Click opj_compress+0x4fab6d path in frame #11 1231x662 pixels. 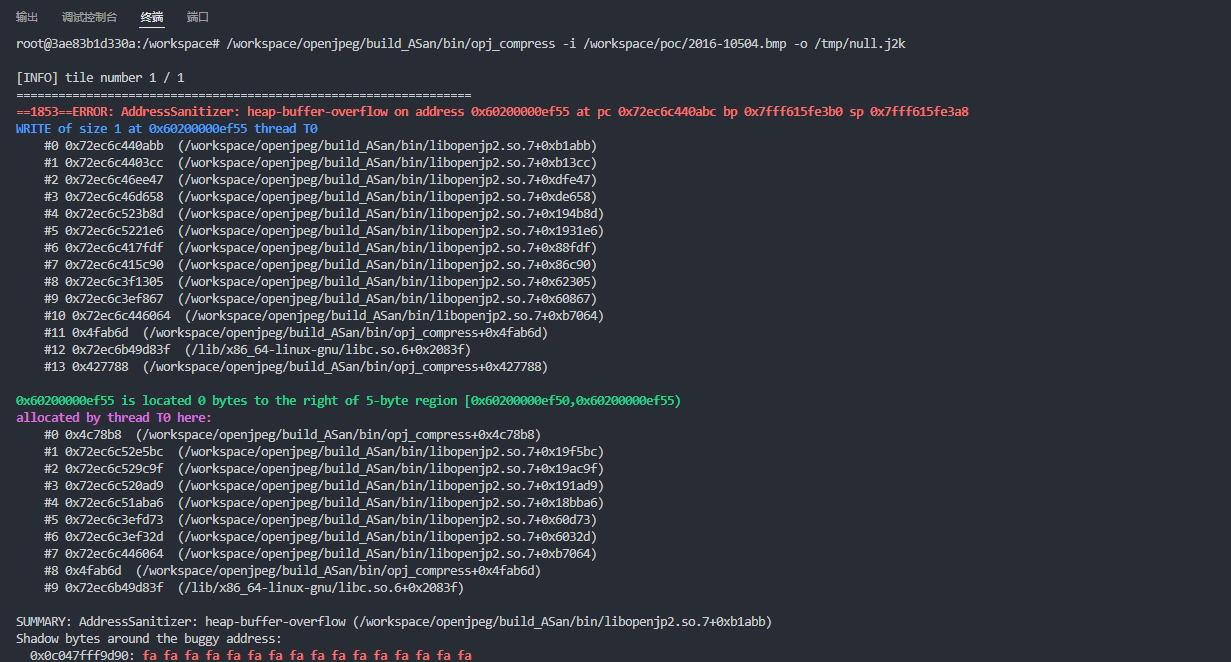point(345,333)
